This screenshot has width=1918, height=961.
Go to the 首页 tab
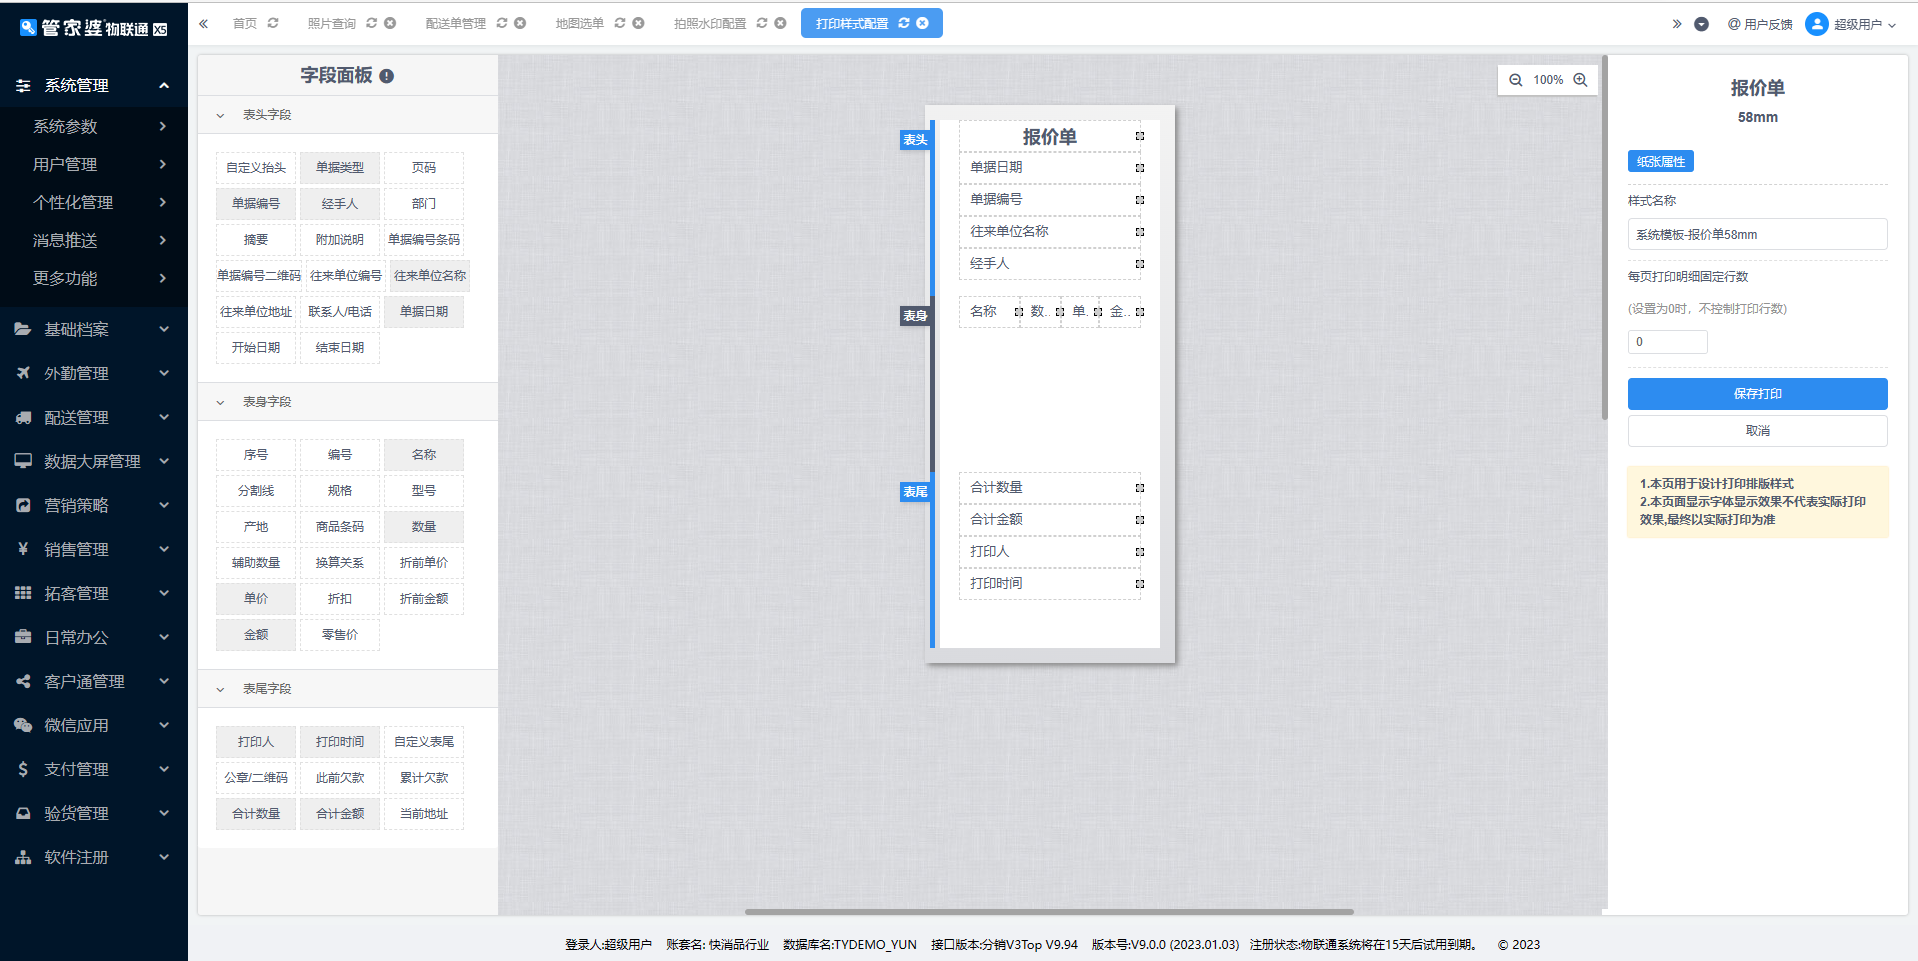(x=244, y=24)
